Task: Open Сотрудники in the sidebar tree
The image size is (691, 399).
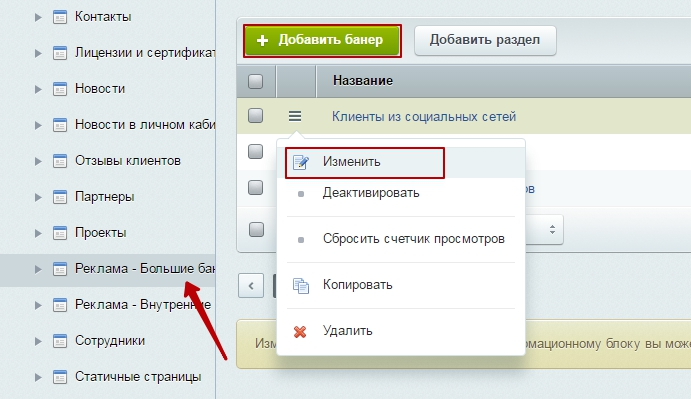Action: (110, 341)
